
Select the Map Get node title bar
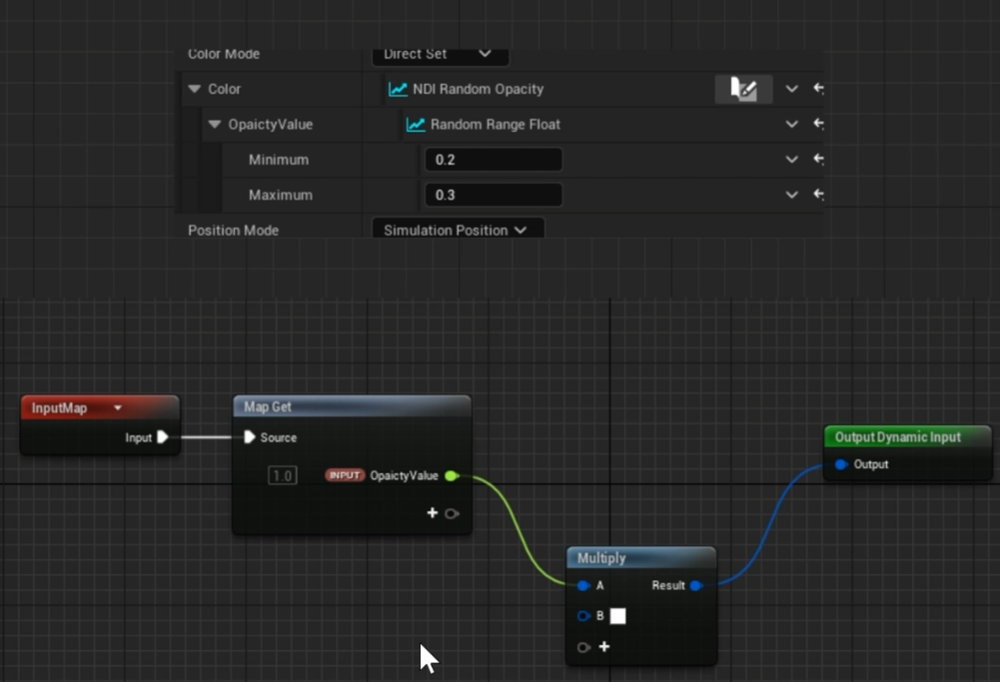tap(352, 406)
